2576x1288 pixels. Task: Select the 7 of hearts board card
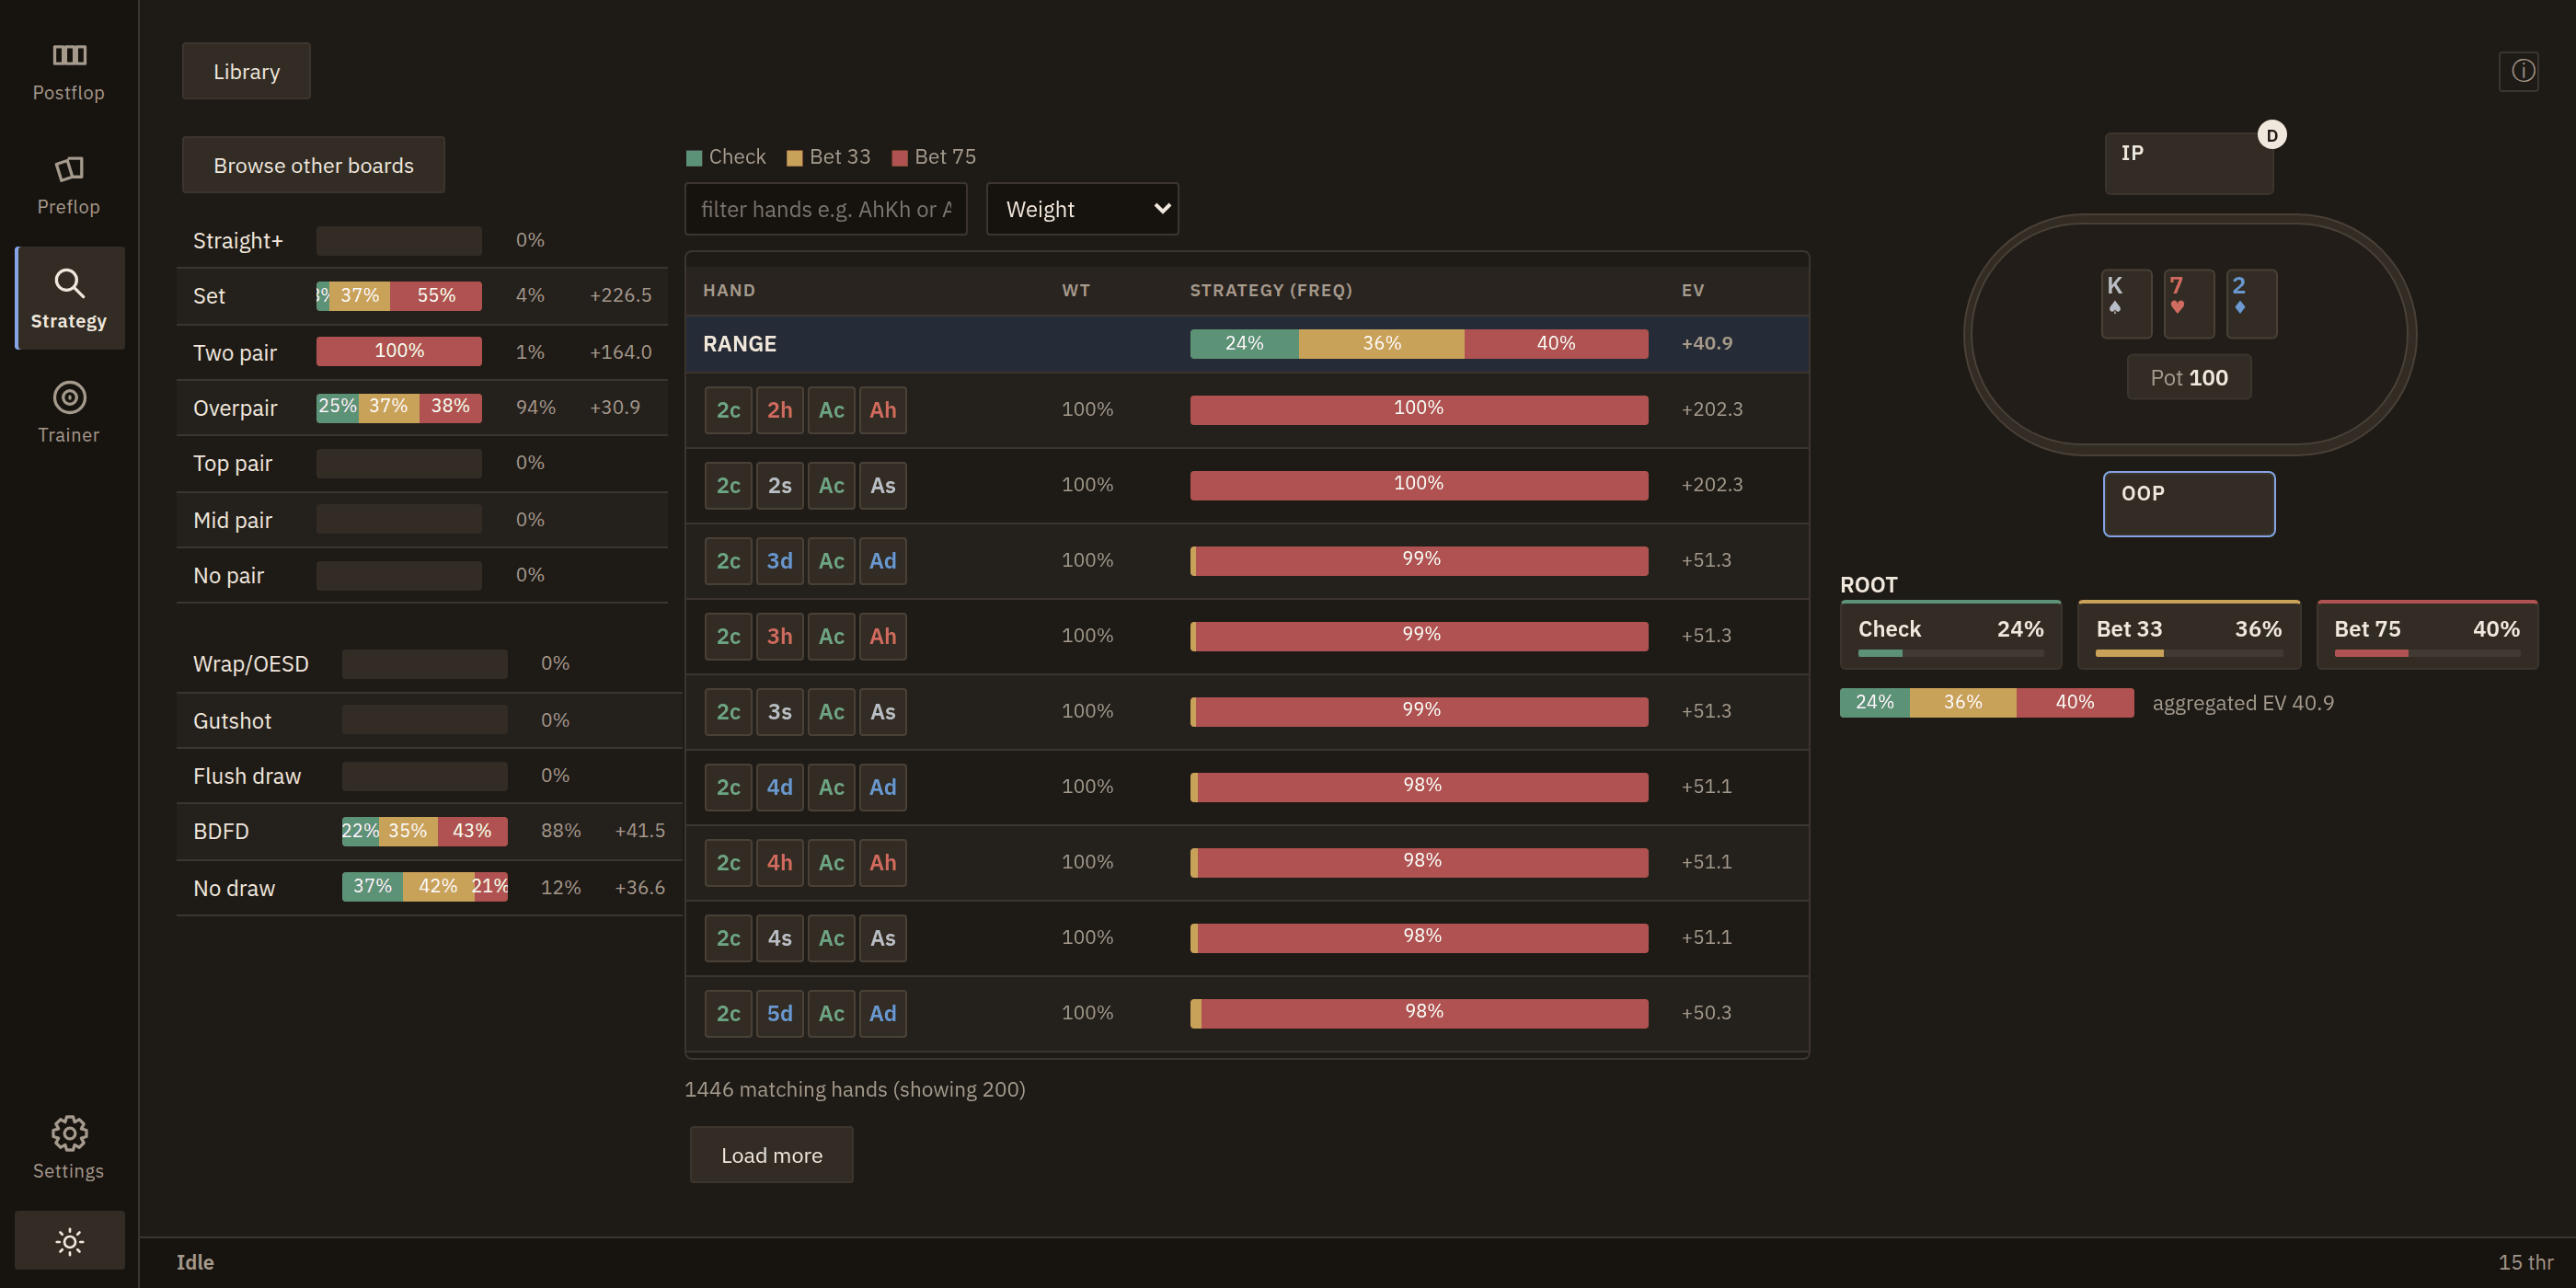tap(2189, 303)
